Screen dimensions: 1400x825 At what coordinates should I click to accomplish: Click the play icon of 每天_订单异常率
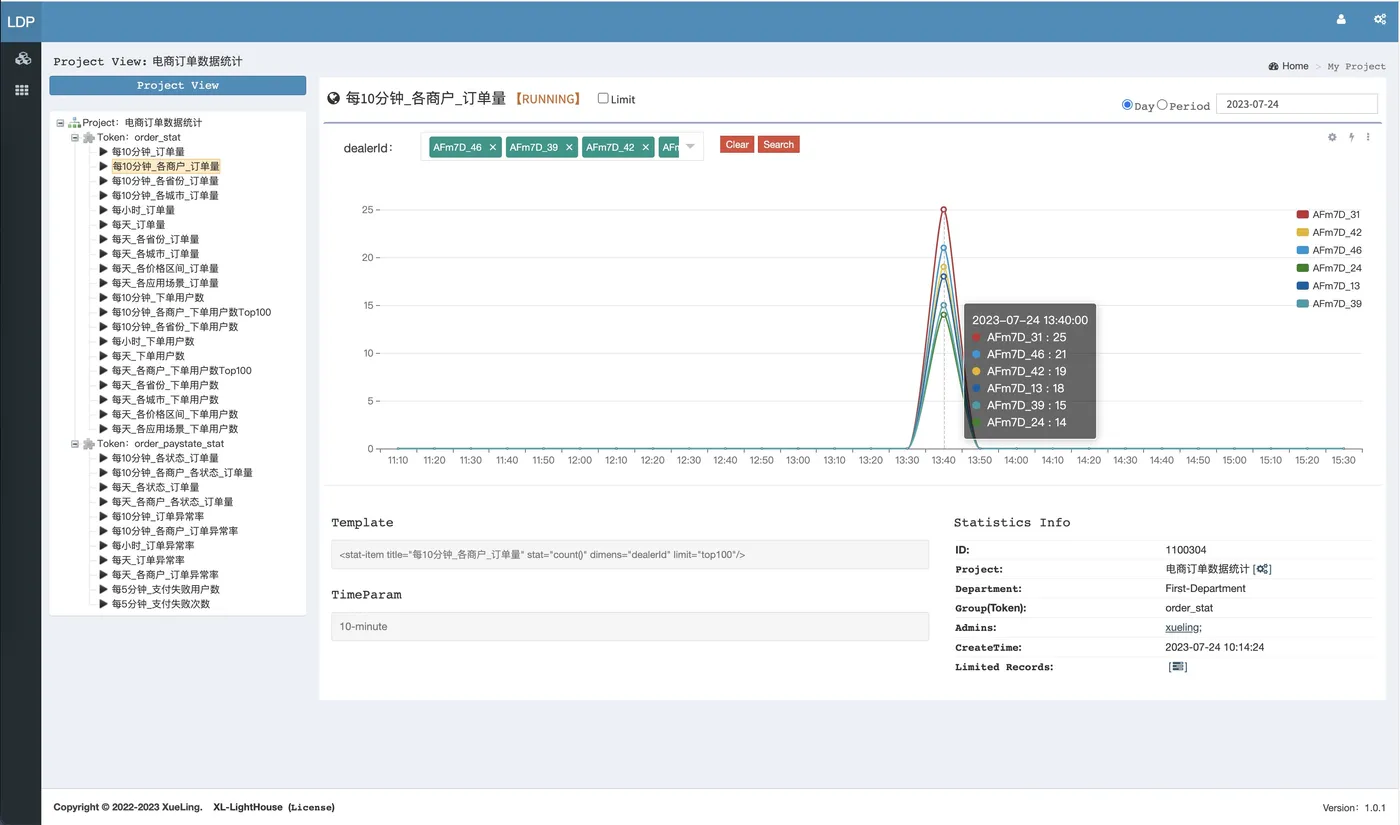click(x=103, y=560)
